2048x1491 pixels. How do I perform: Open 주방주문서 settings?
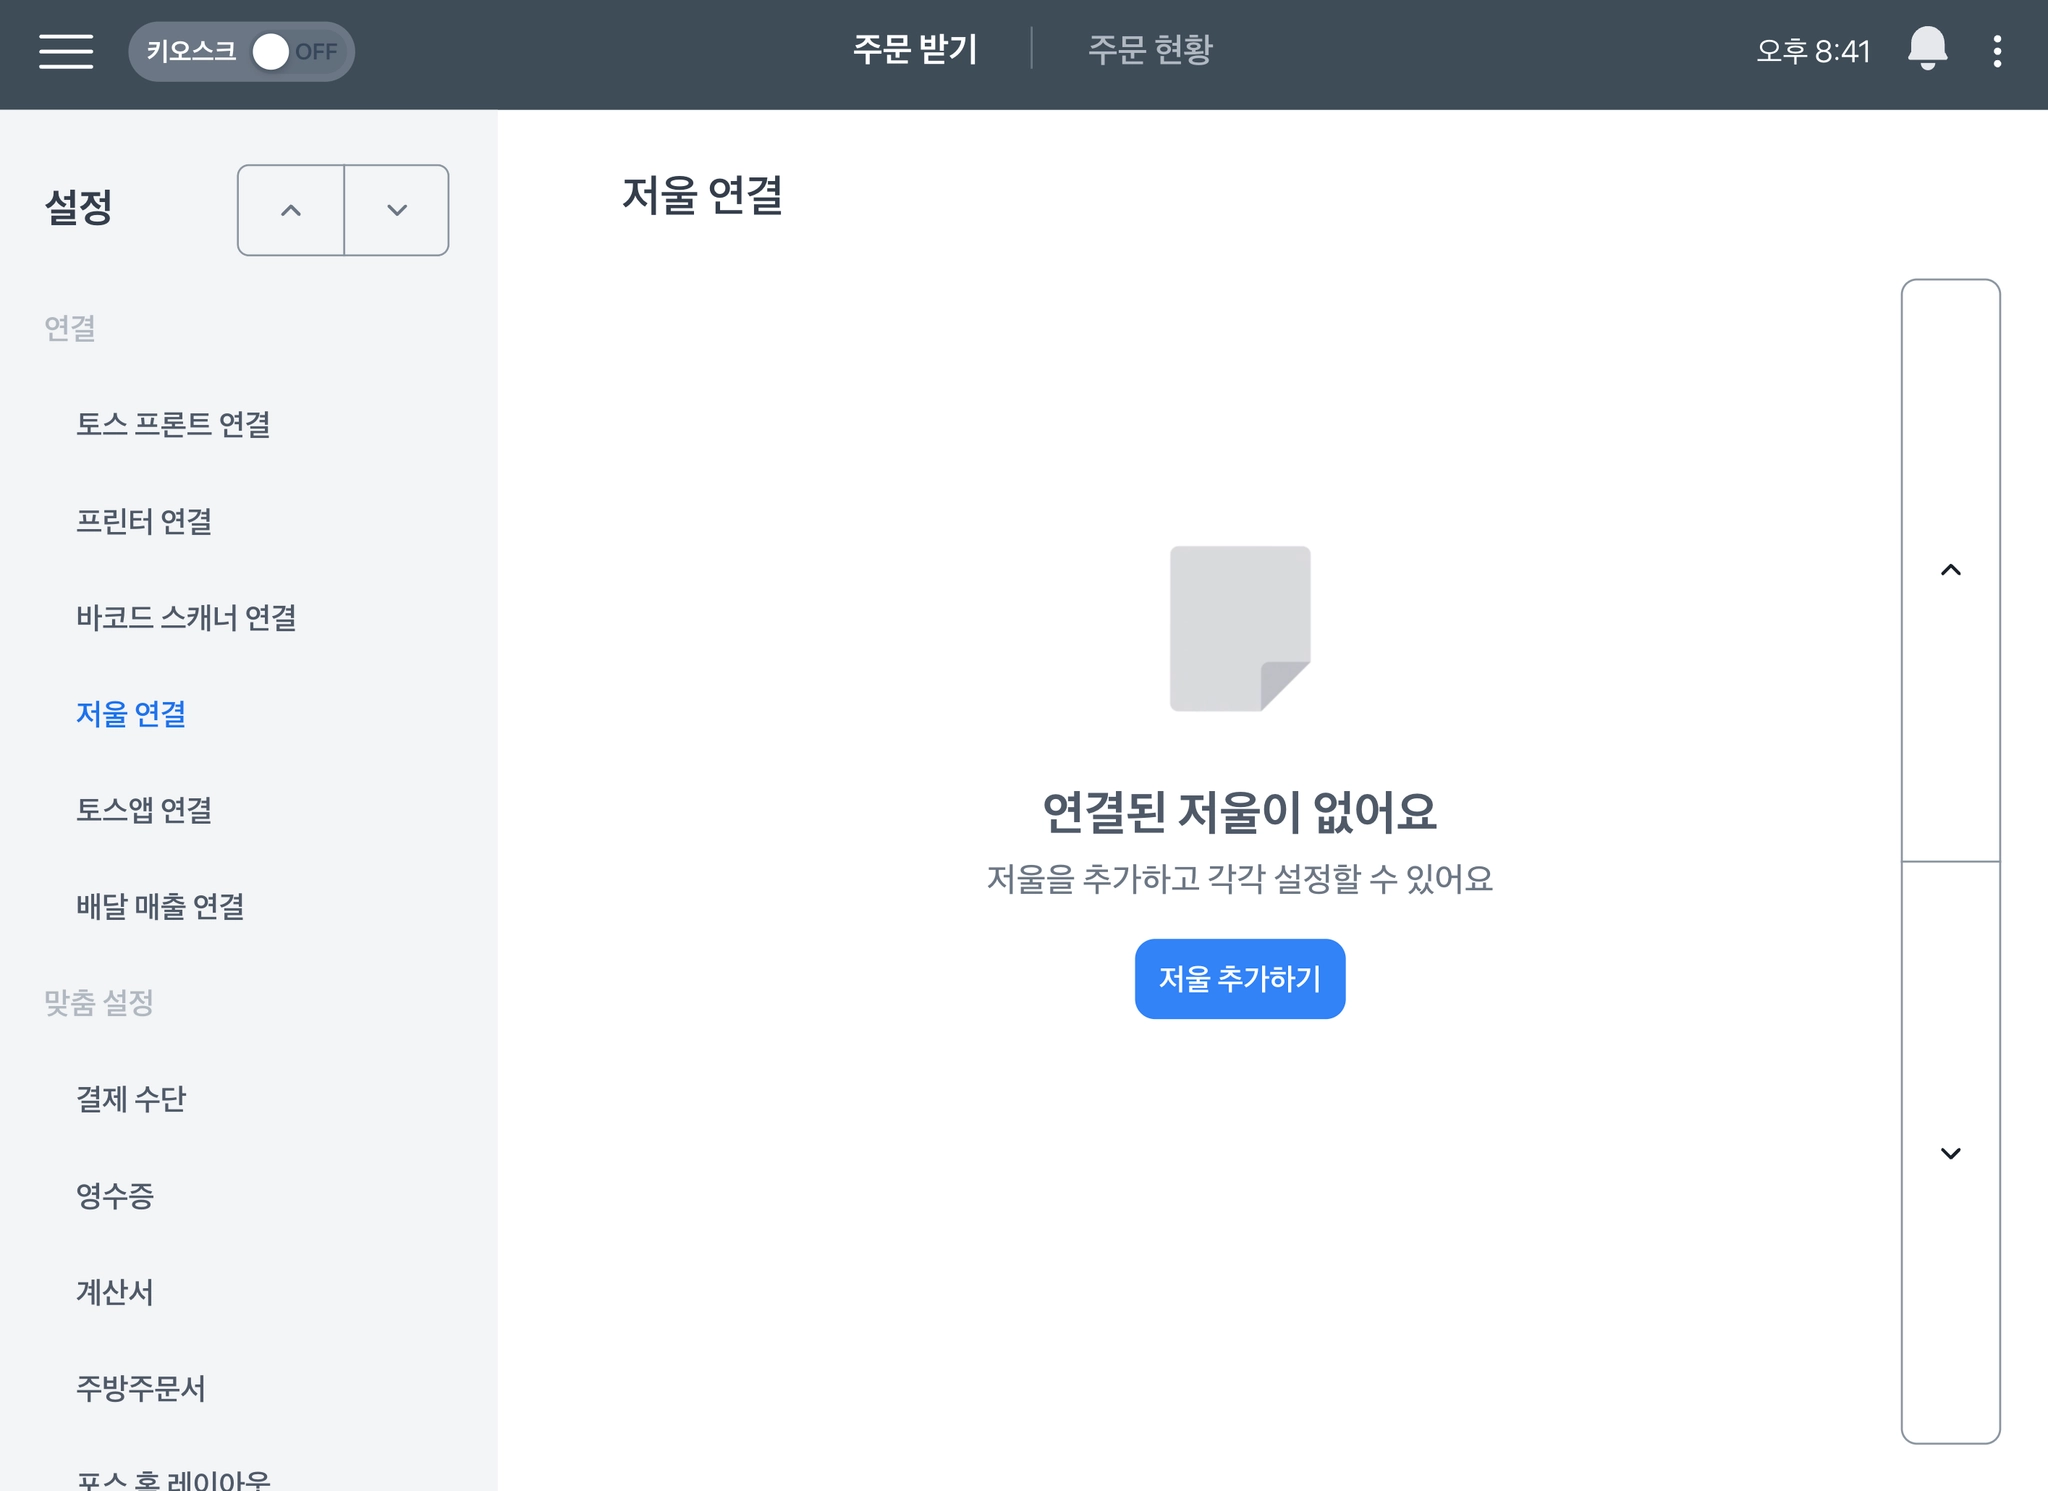tap(141, 1388)
